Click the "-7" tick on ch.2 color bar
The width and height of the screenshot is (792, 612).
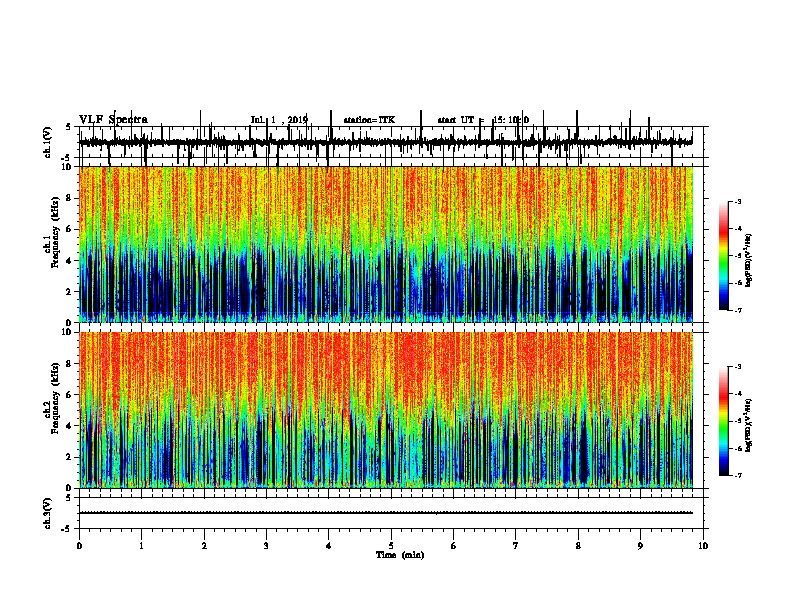coord(737,476)
